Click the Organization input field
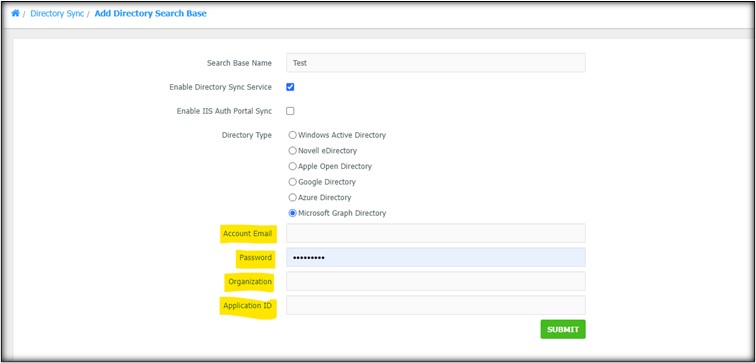756x363 pixels. point(436,282)
